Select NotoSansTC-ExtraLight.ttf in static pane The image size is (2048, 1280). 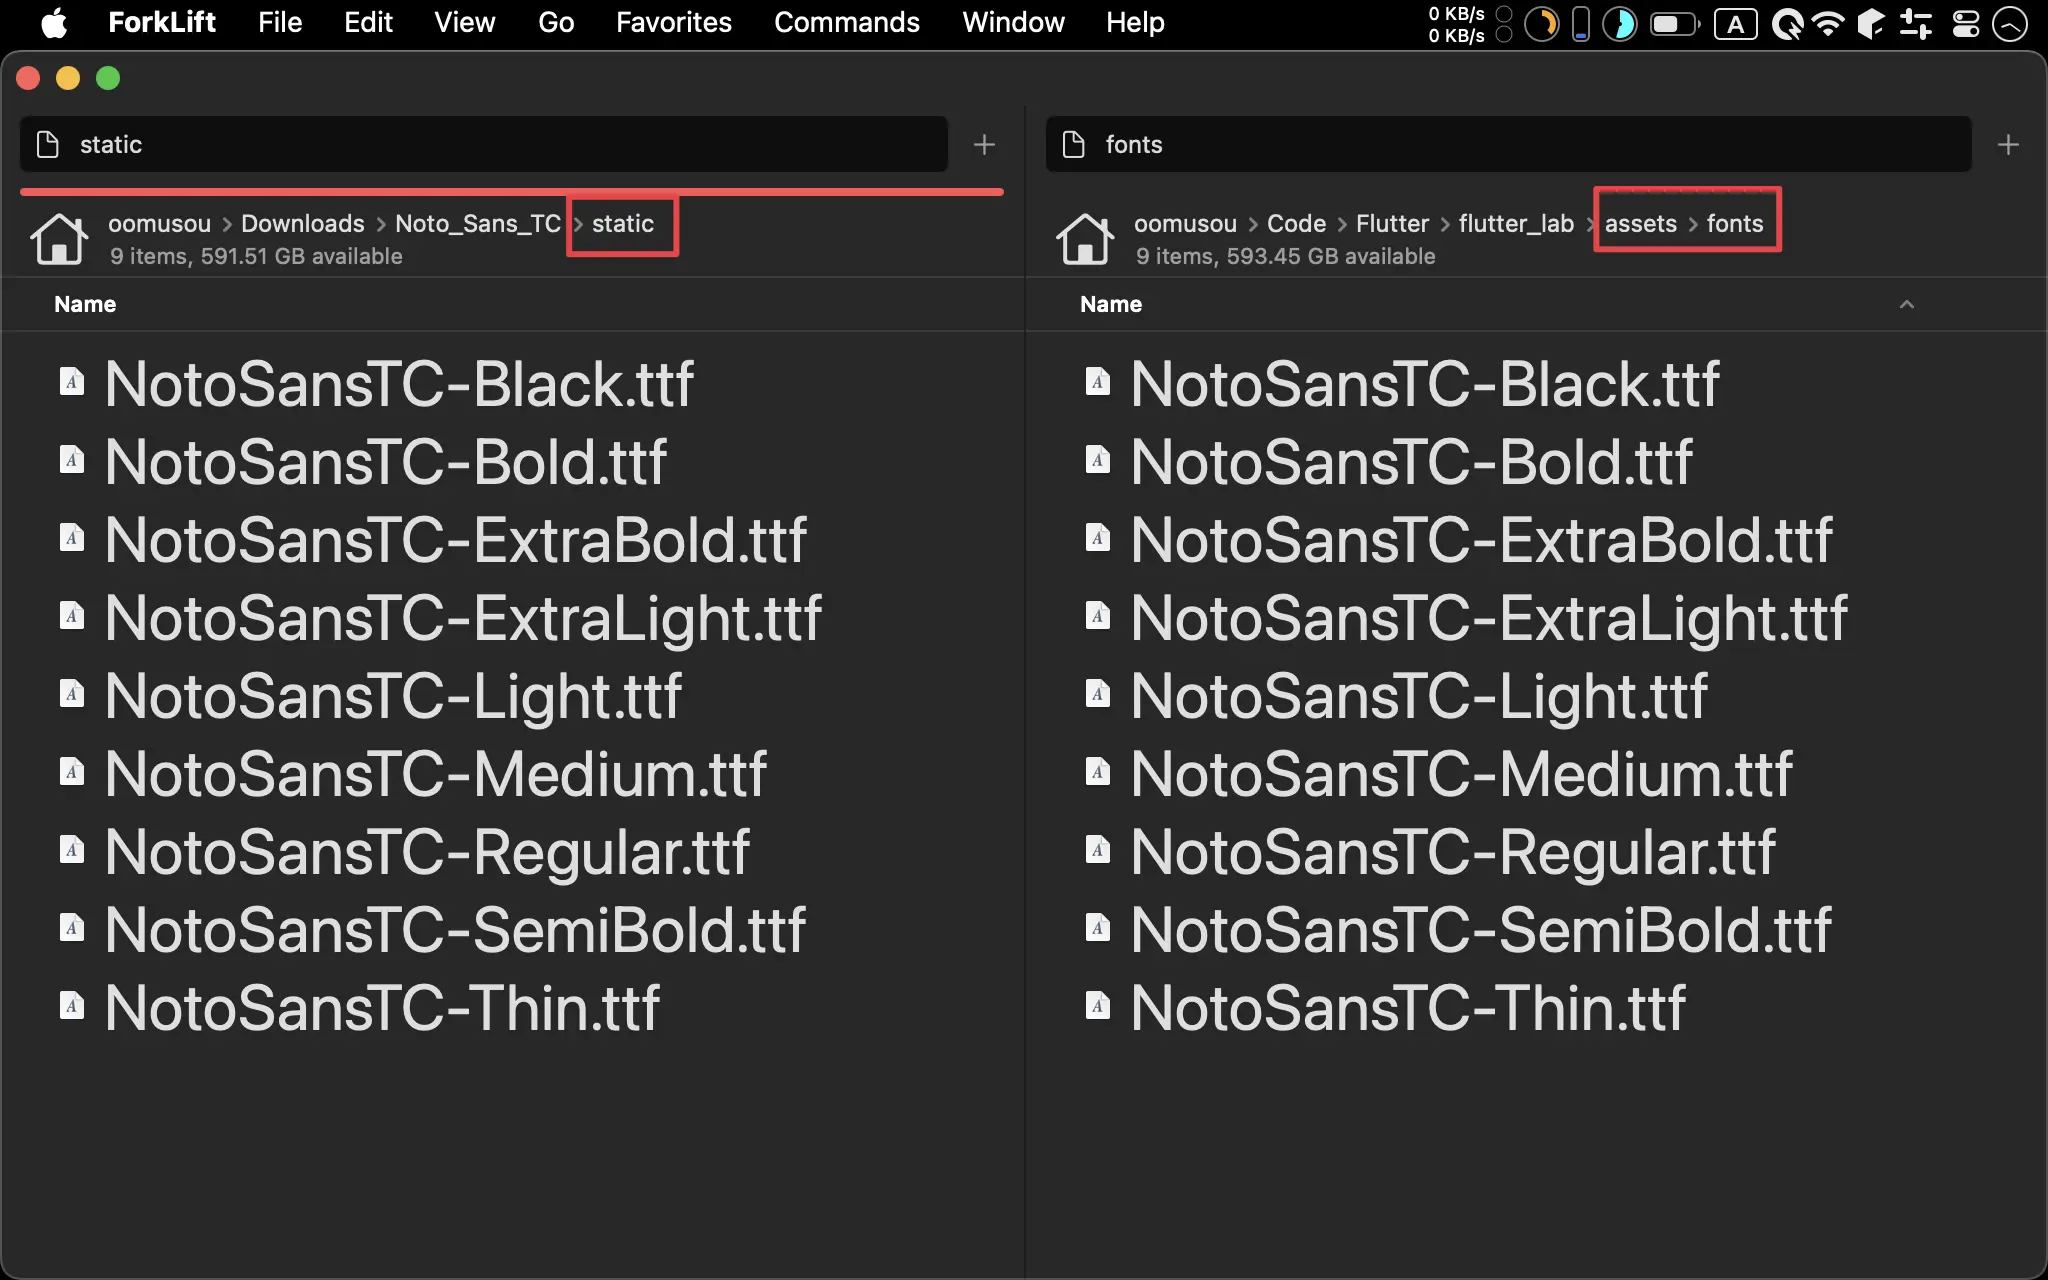point(462,618)
